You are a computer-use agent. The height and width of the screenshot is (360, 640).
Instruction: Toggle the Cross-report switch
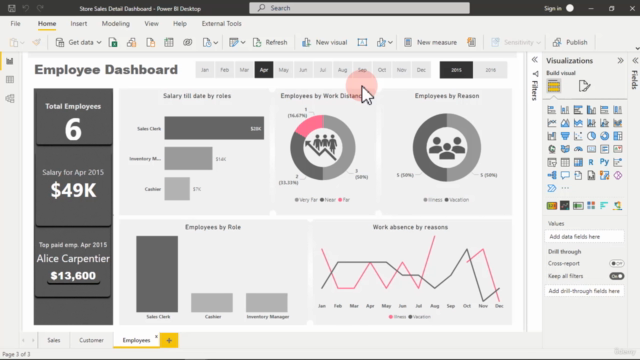click(616, 264)
